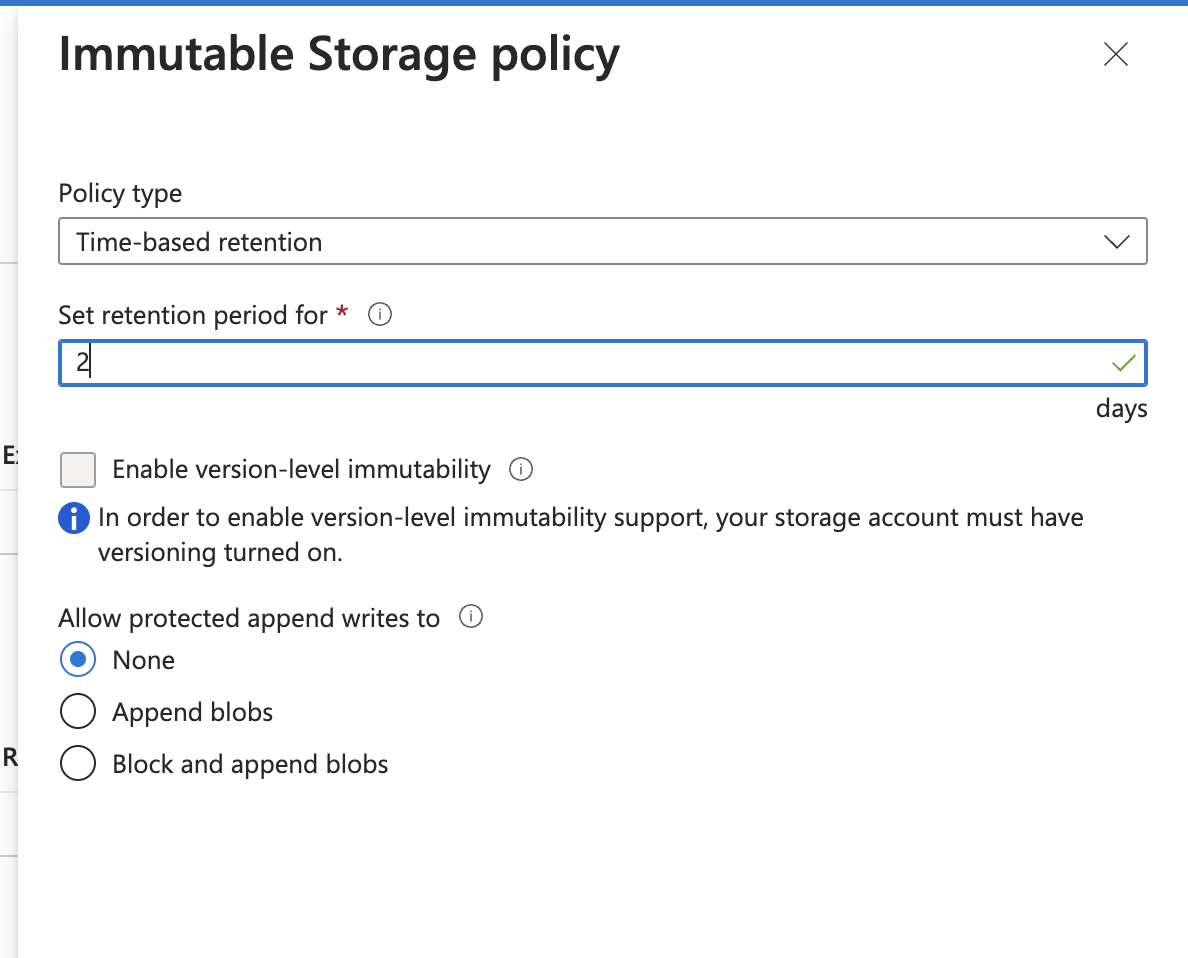The width and height of the screenshot is (1188, 958).
Task: Open the Policy type dropdown
Action: click(602, 242)
